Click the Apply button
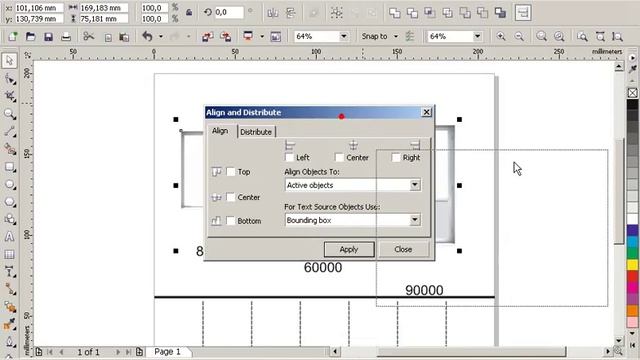Viewport: 640px width, 360px height. pos(349,249)
